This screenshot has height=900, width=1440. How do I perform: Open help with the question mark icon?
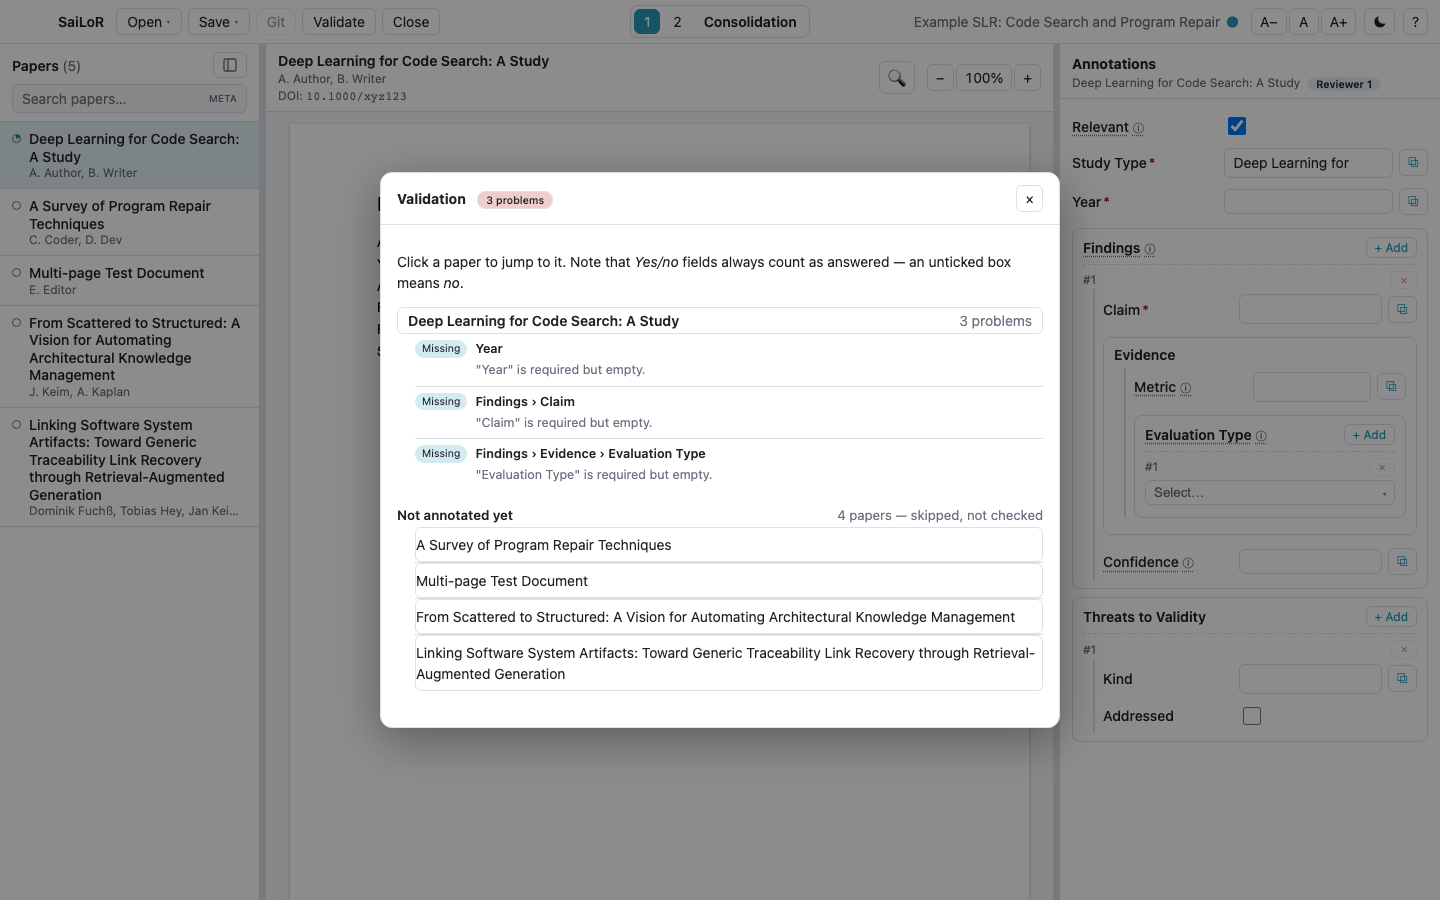(1415, 22)
